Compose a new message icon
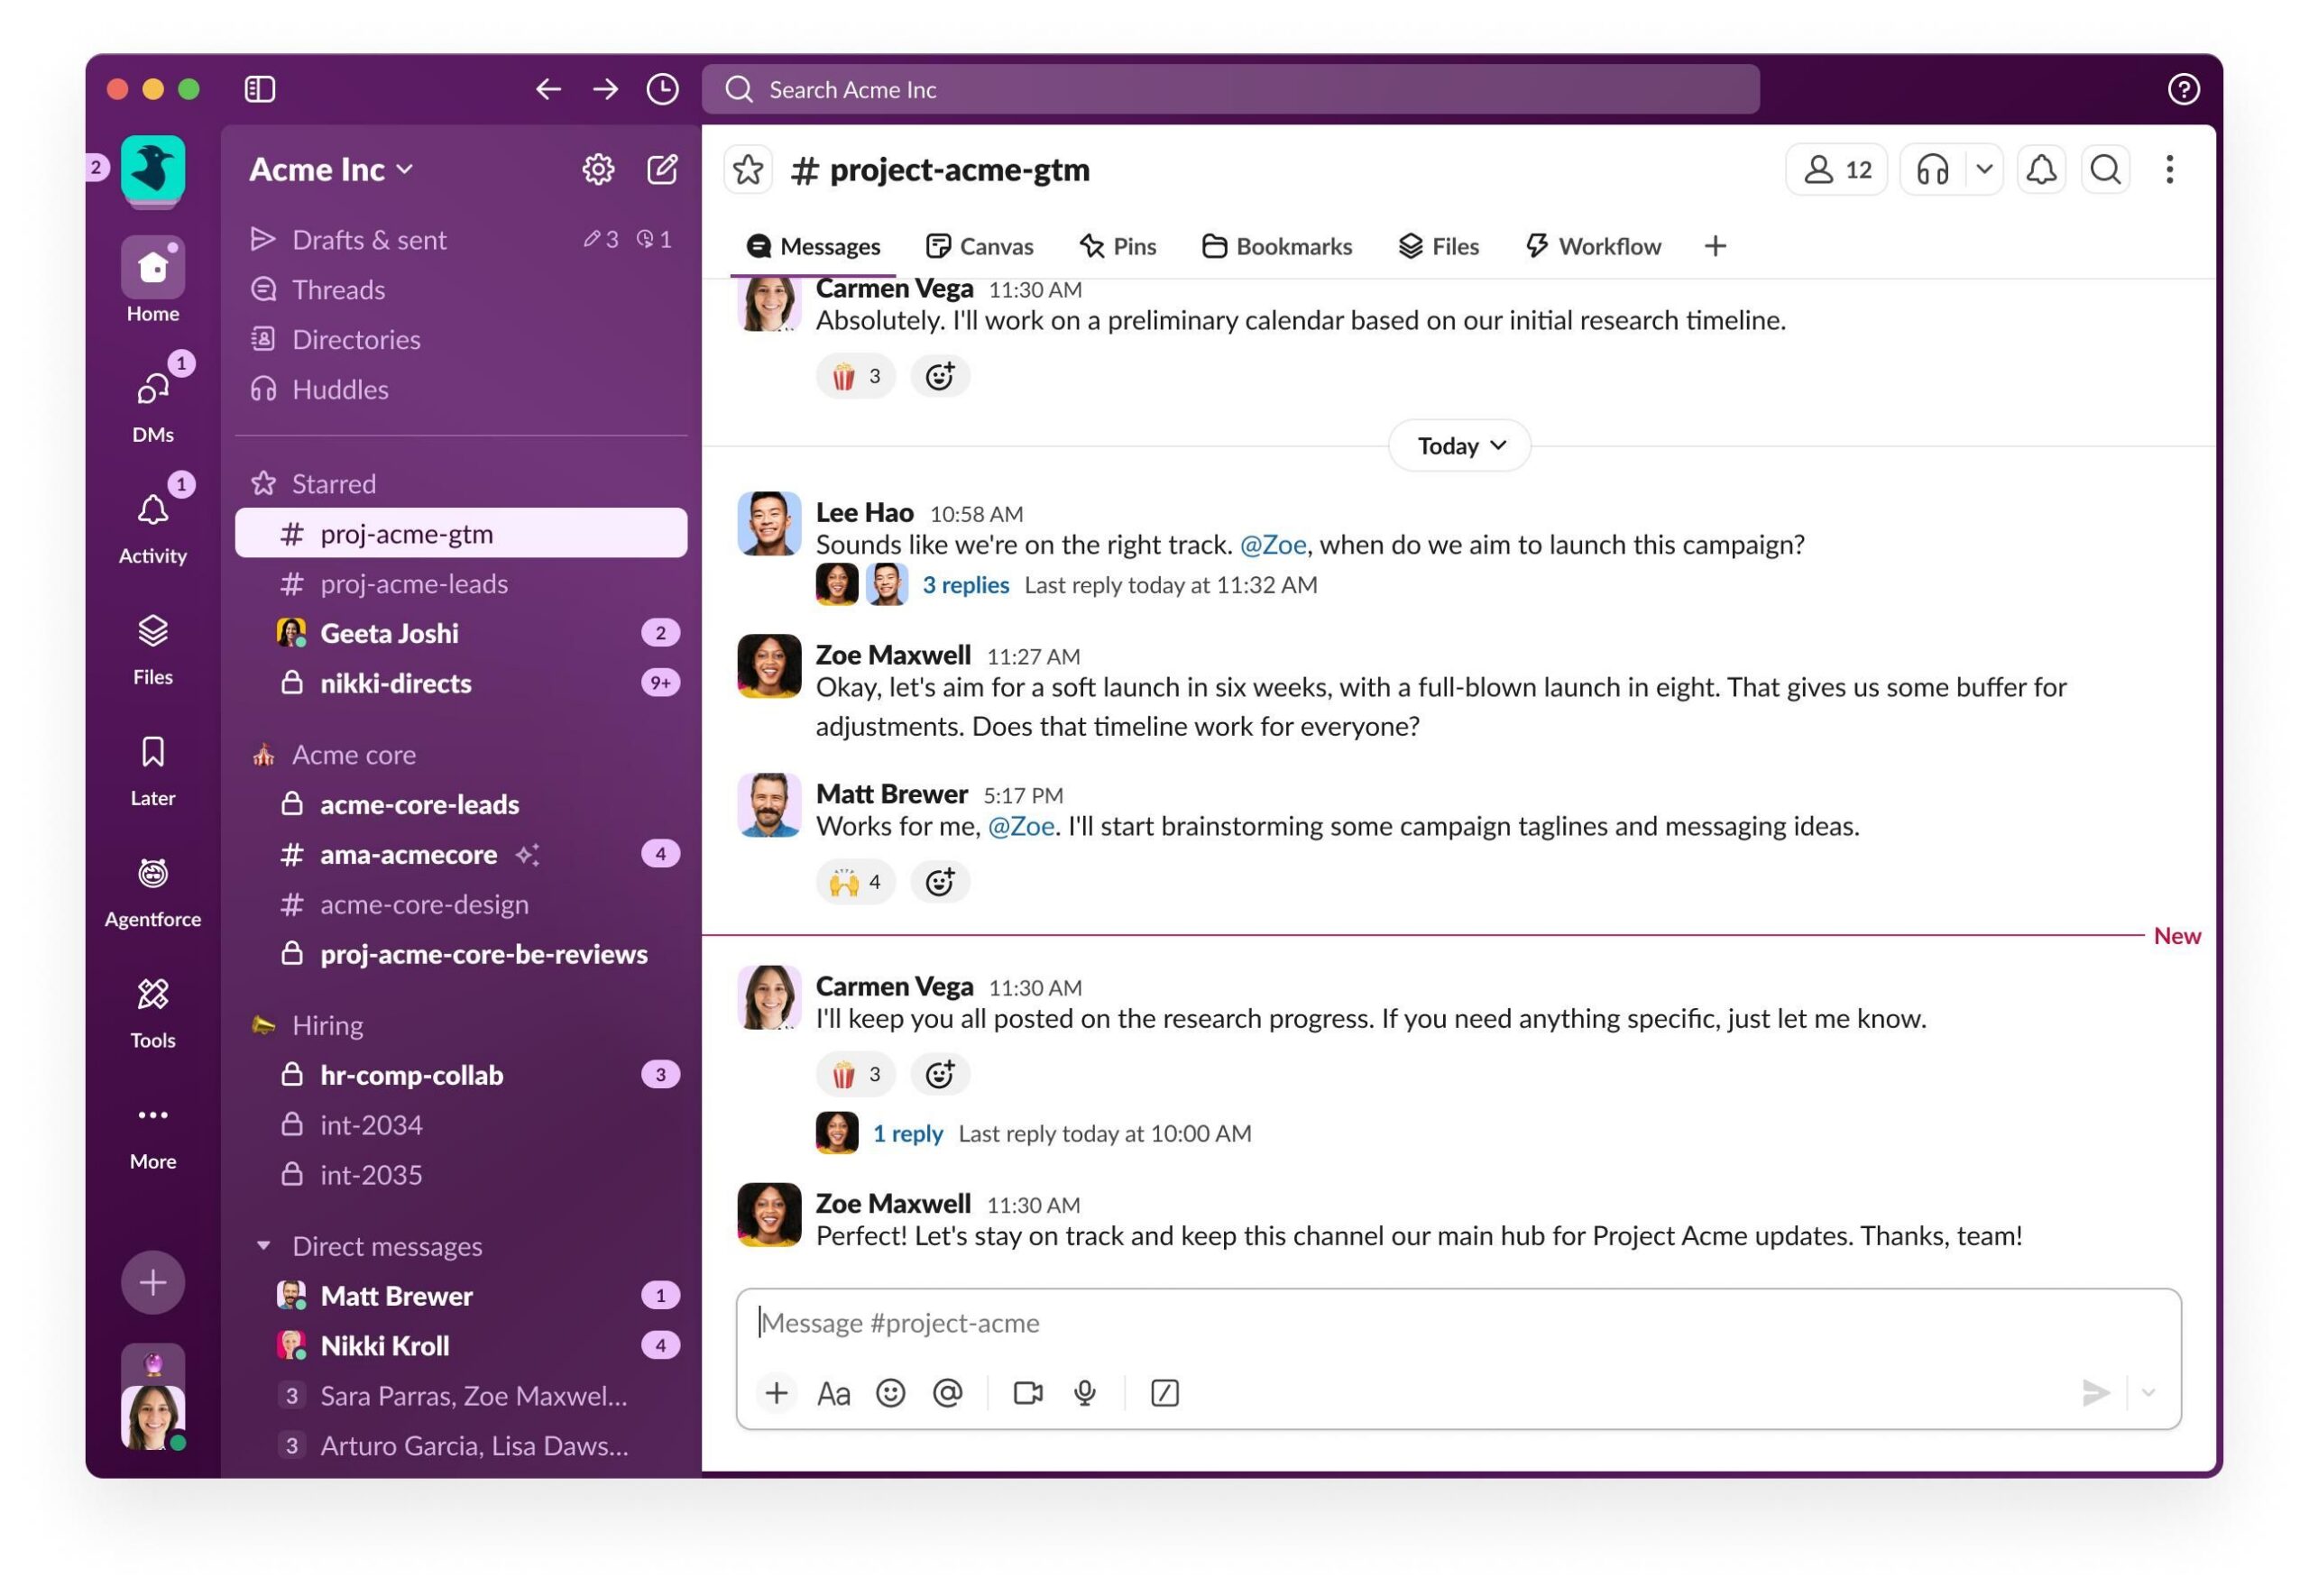The height and width of the screenshot is (1596, 2309). tap(662, 169)
